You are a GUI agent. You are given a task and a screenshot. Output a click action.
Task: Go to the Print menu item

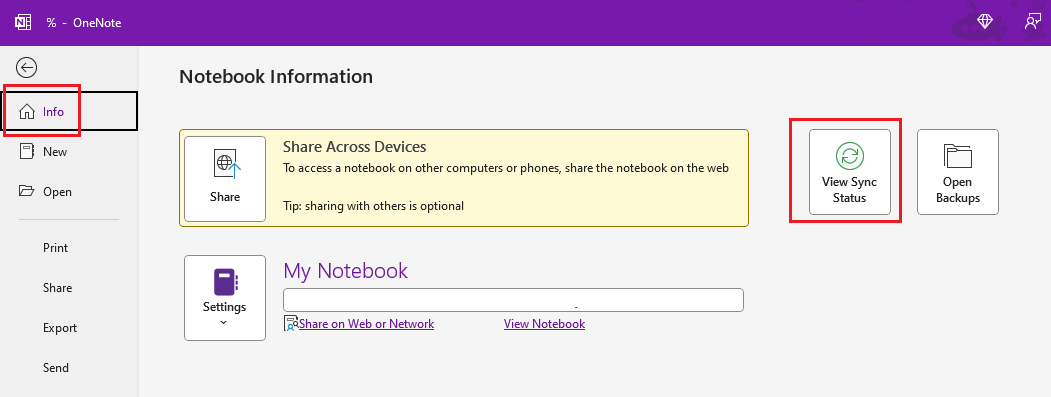click(x=56, y=247)
